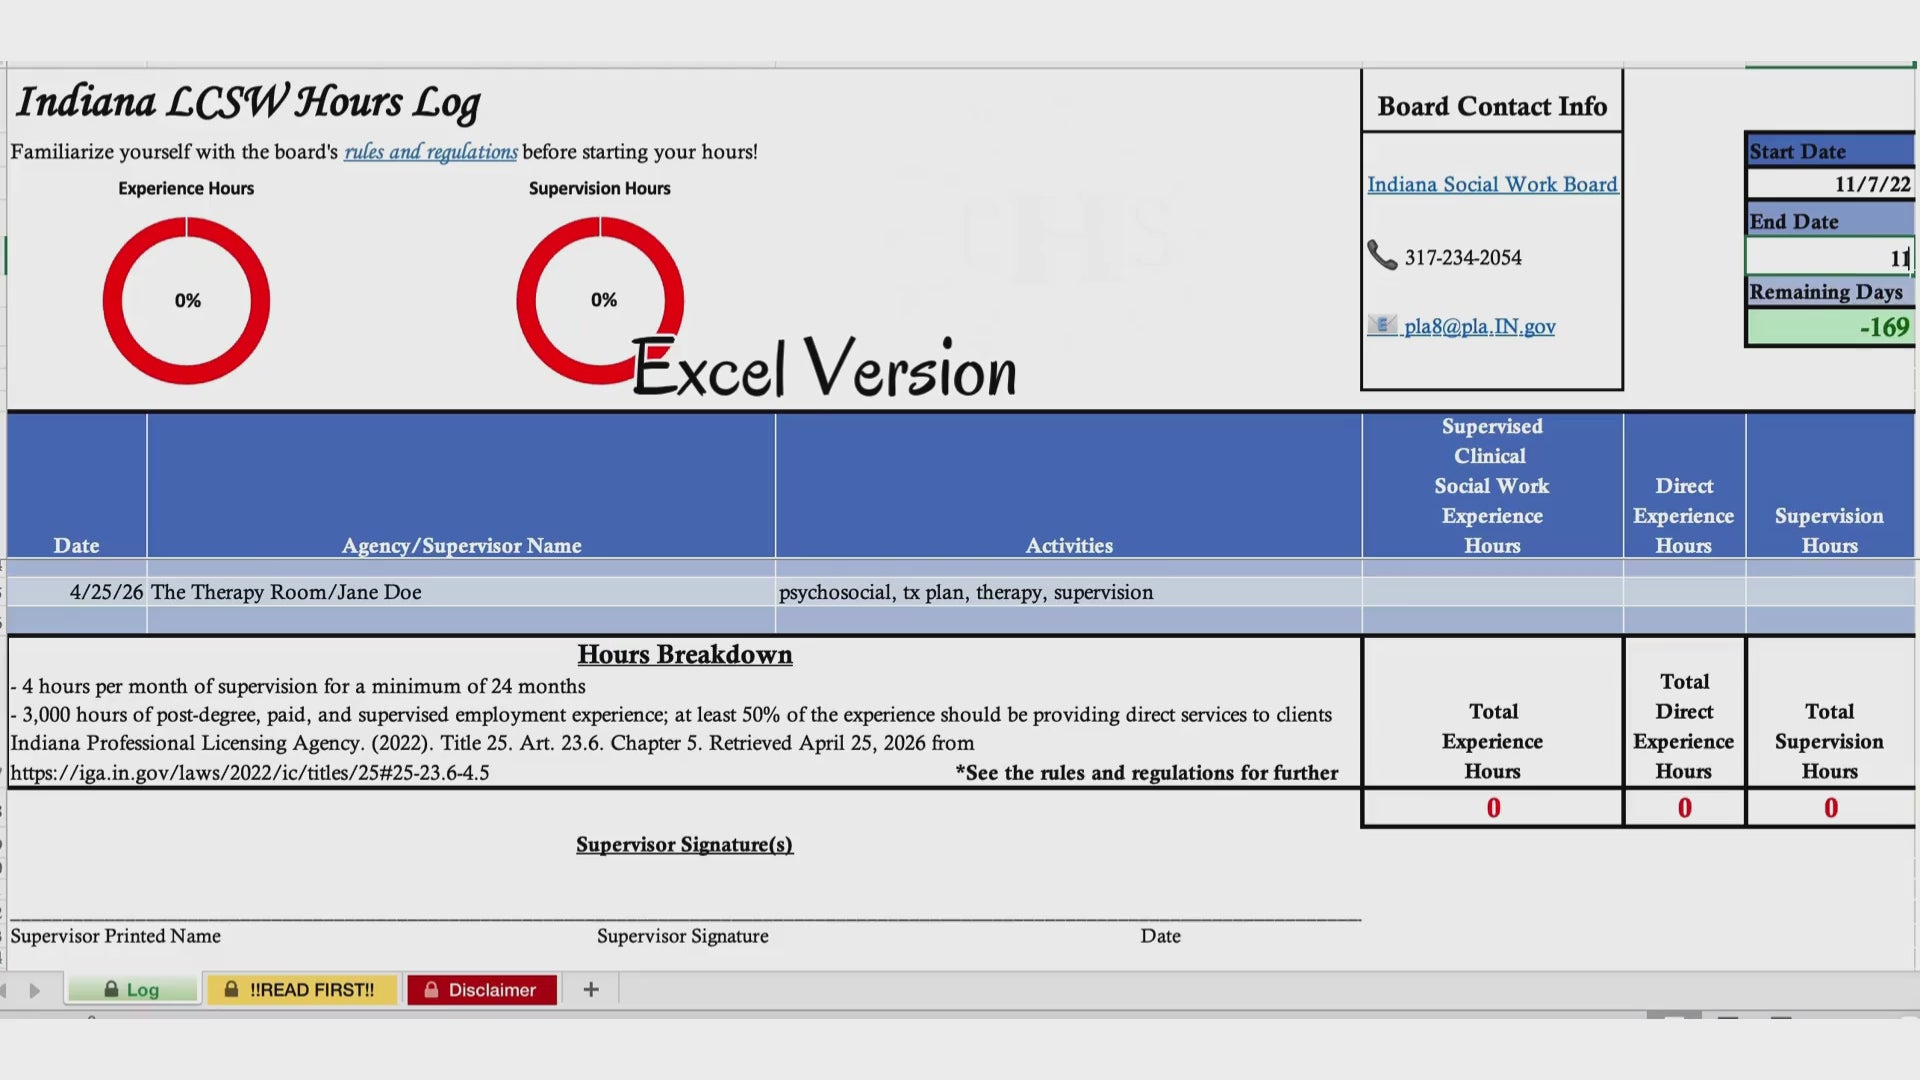Click the next sheet navigation arrow
The image size is (1920, 1080).
click(35, 990)
